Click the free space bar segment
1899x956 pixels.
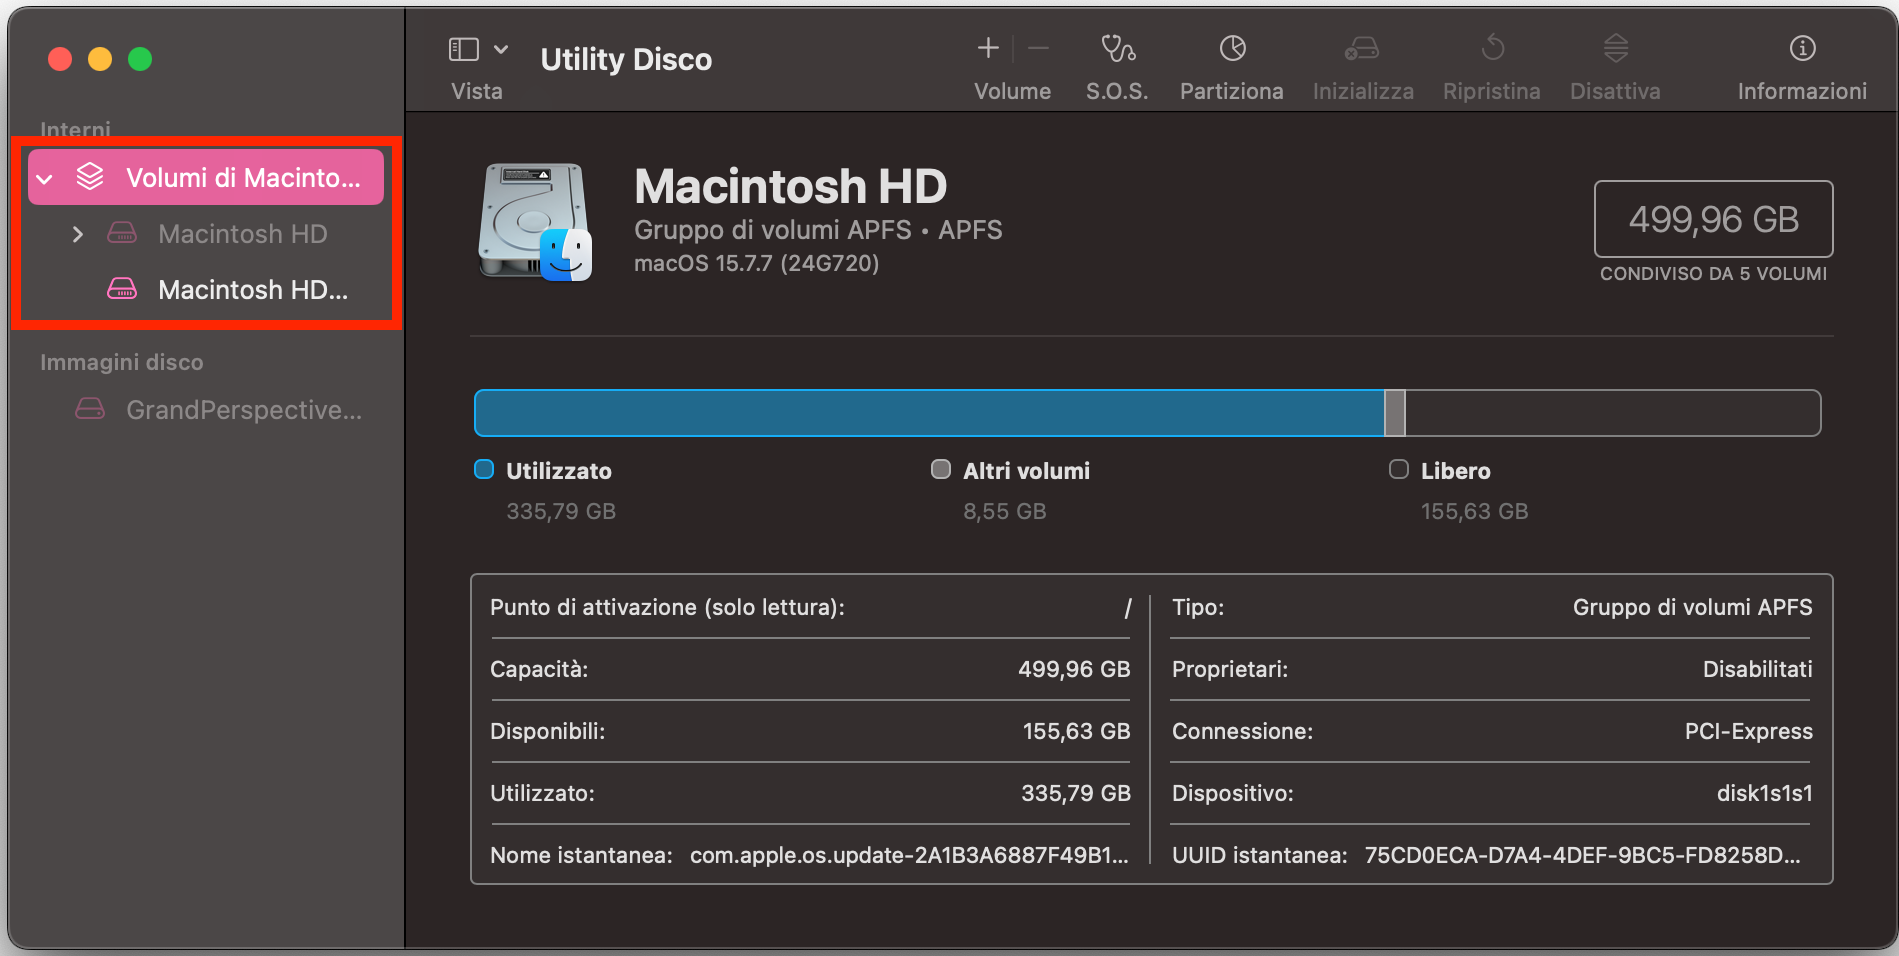1613,413
